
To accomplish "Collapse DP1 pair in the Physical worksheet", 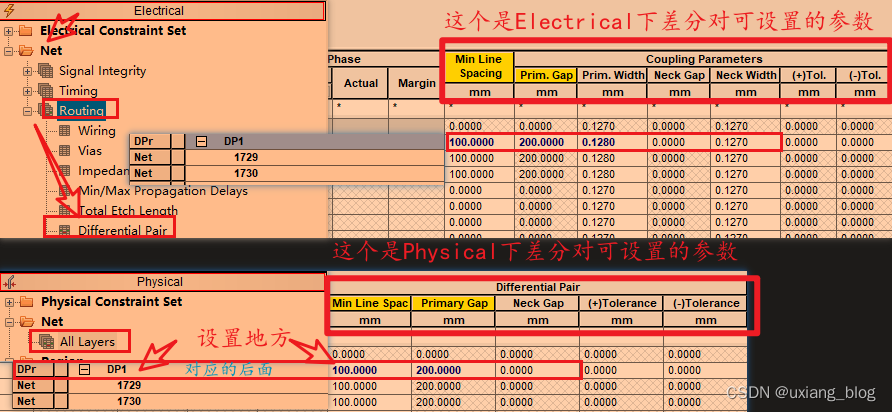I will click(x=85, y=369).
